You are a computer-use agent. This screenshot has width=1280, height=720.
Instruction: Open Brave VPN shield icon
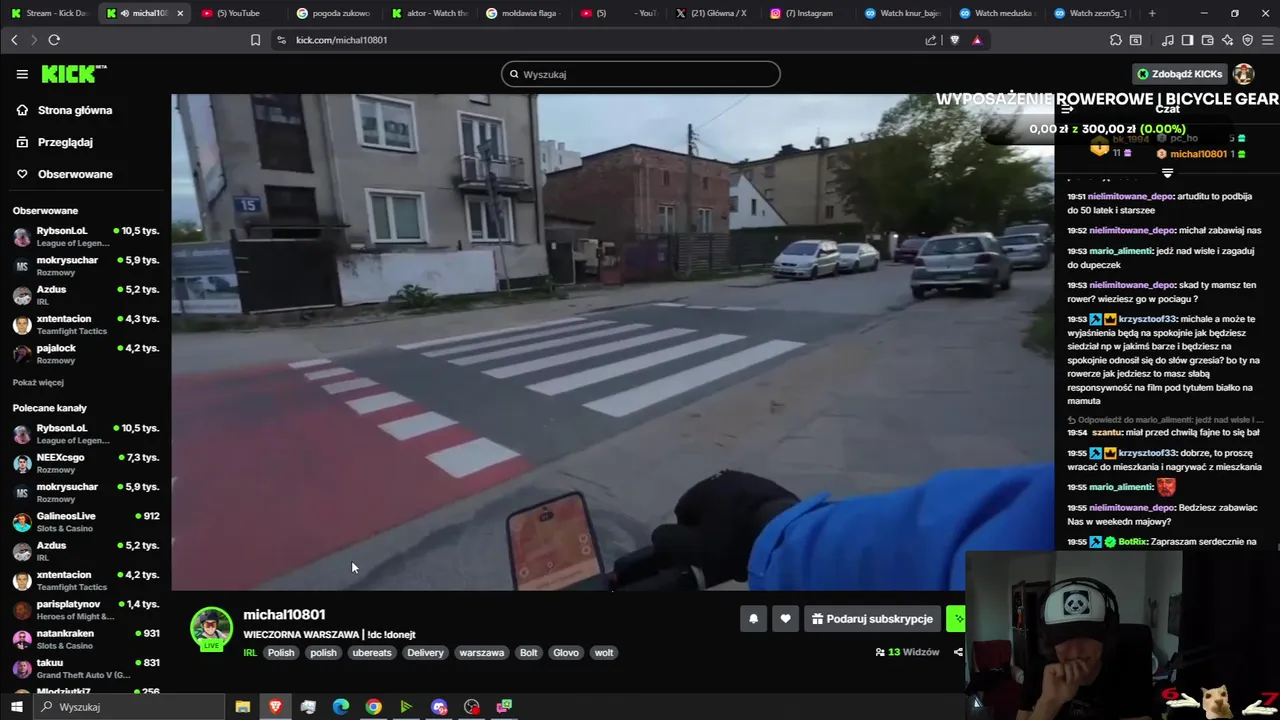coord(1247,40)
